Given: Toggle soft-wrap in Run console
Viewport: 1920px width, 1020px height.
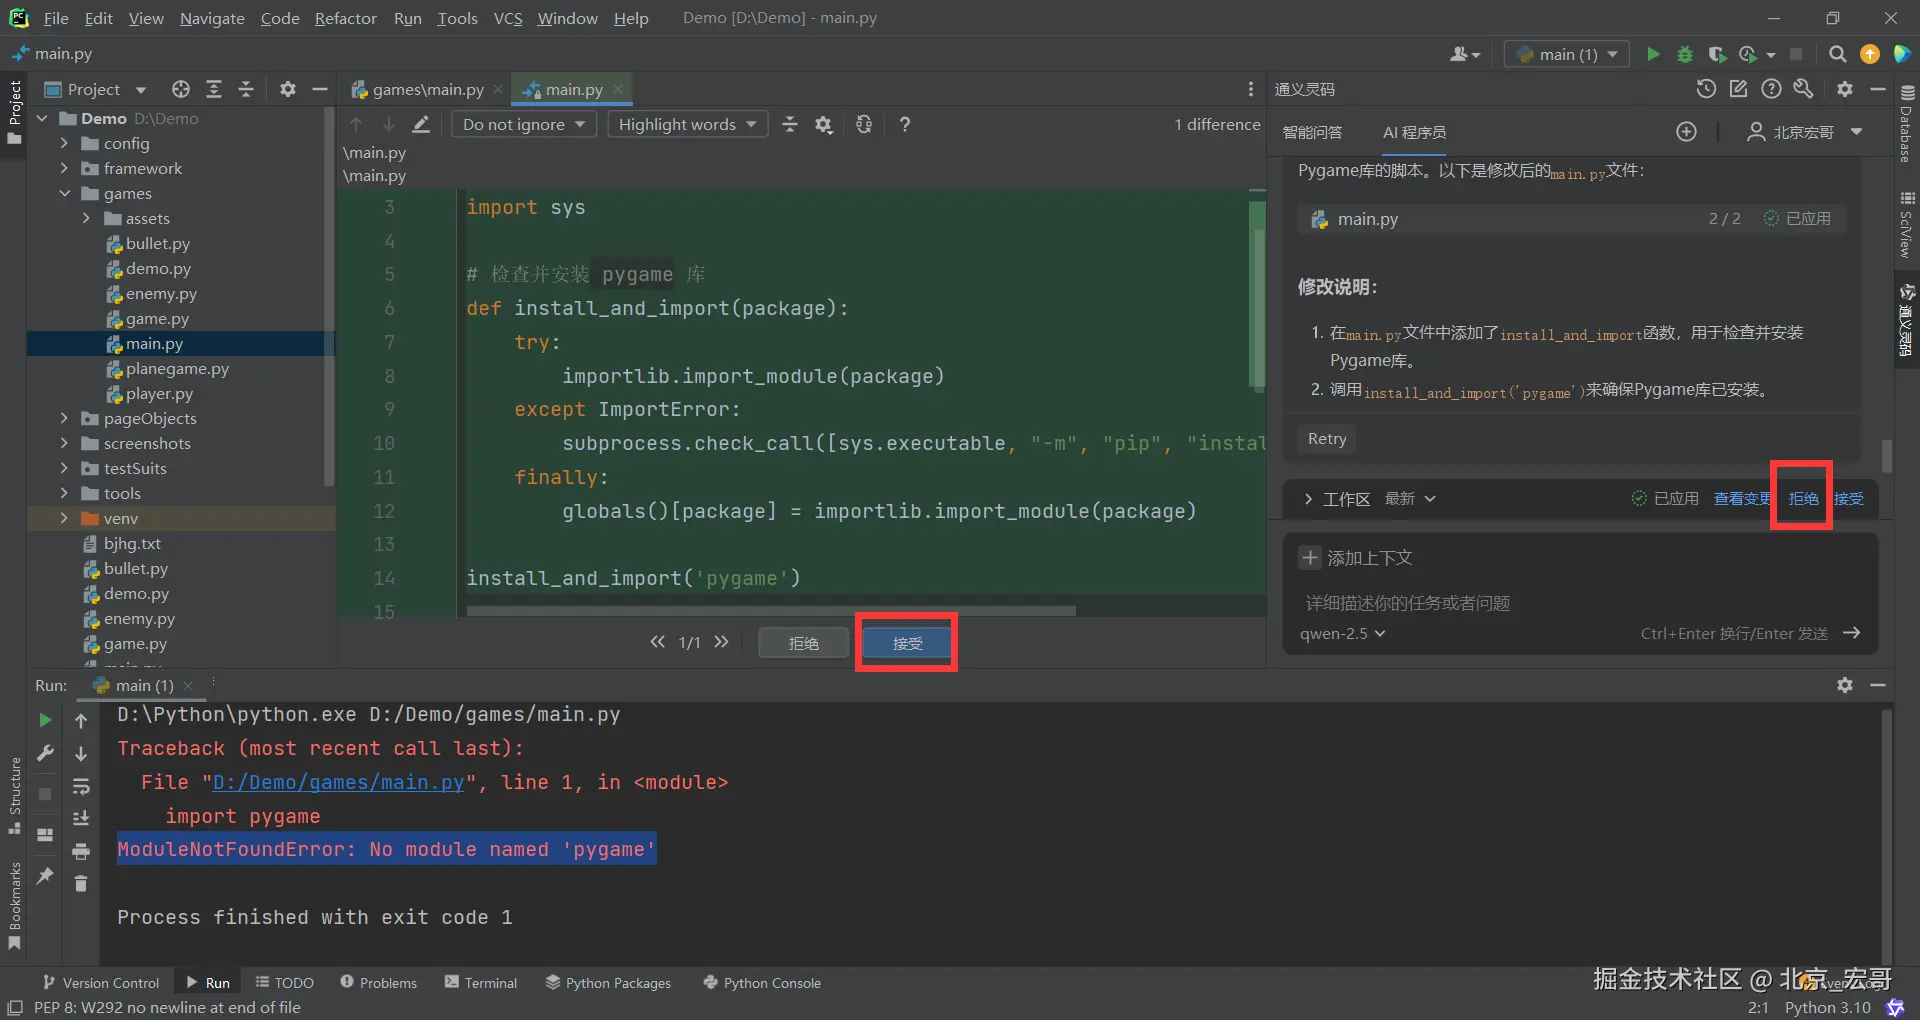Looking at the screenshot, I should pos(81,786).
